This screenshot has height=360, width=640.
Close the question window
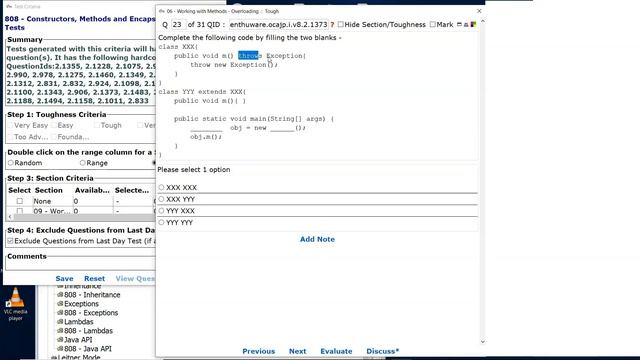[479, 11]
